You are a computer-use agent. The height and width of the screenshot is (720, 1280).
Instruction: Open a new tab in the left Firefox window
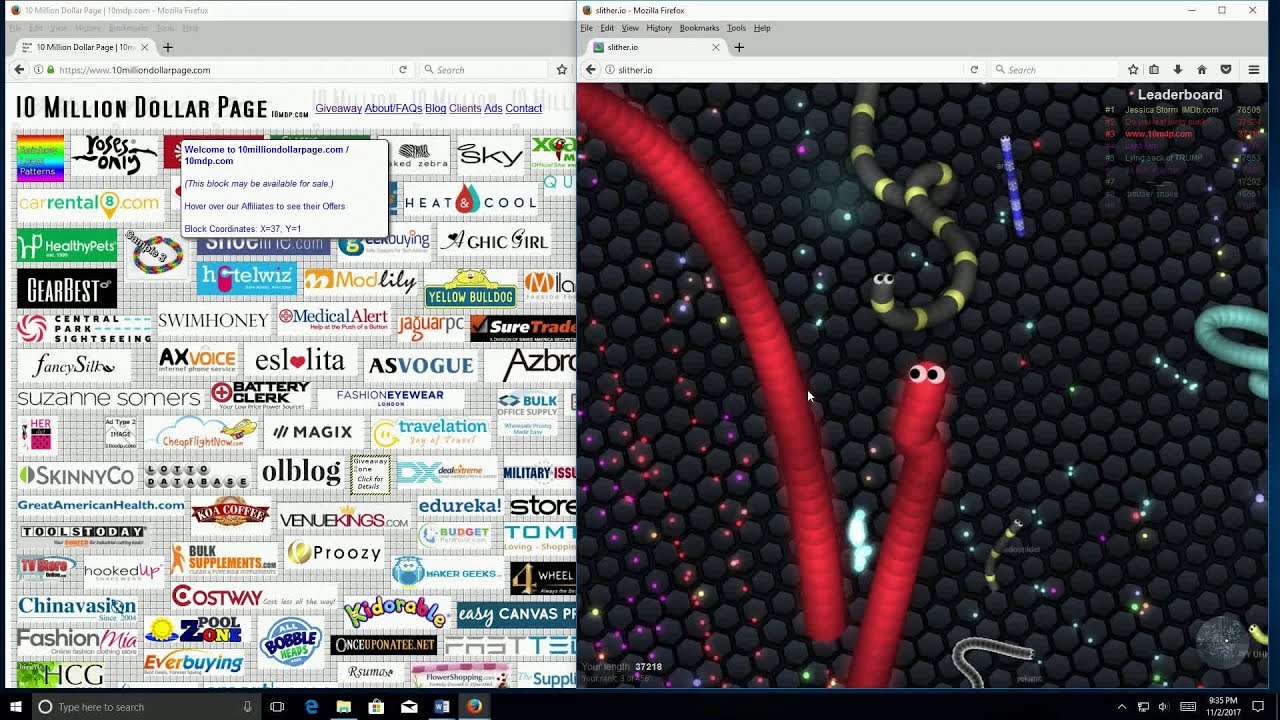tap(168, 47)
